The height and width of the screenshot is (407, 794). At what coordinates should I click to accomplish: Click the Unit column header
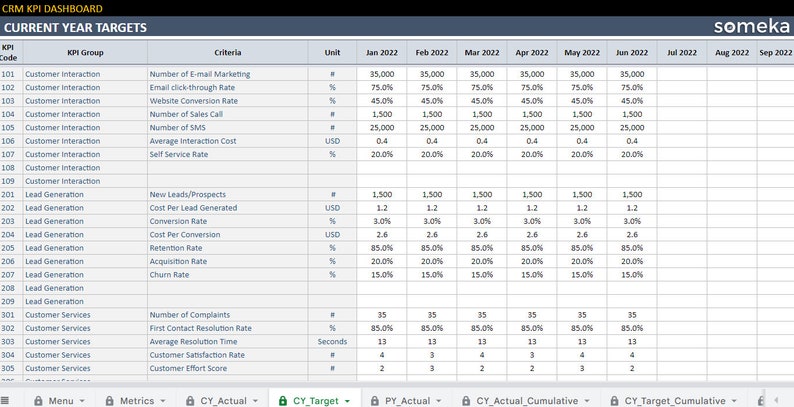click(x=332, y=52)
